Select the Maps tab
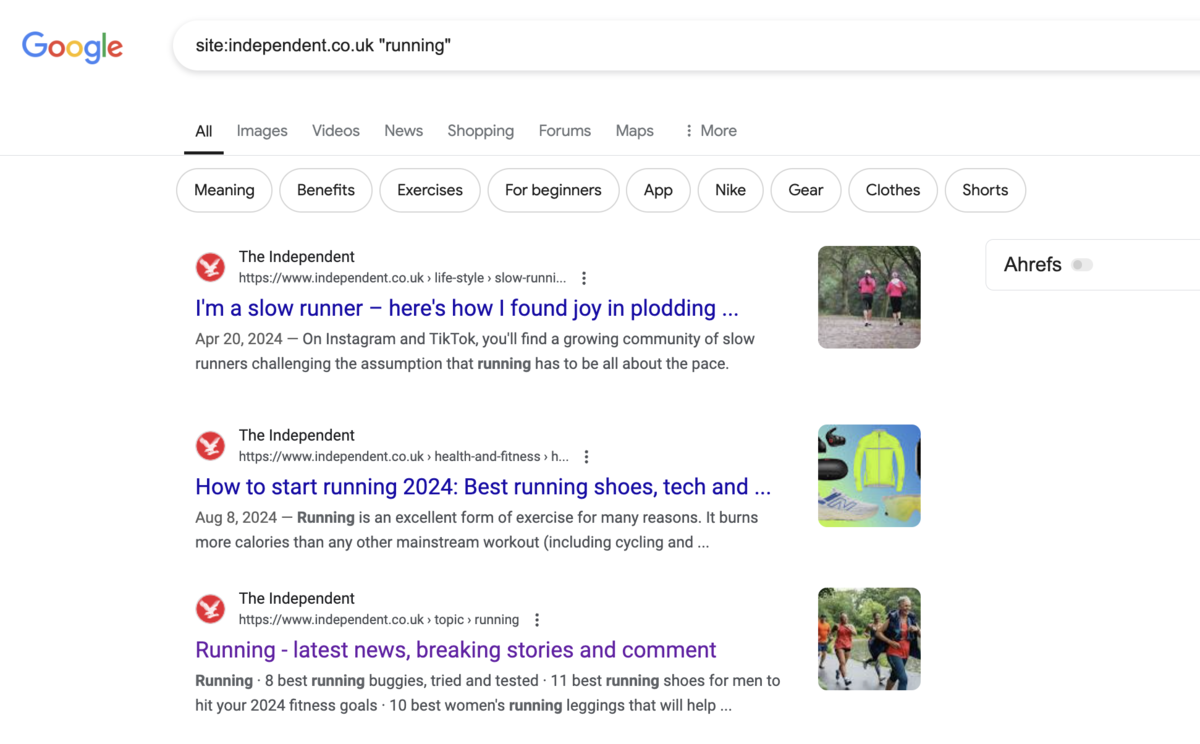Viewport: 1200px width, 744px height. 634,131
